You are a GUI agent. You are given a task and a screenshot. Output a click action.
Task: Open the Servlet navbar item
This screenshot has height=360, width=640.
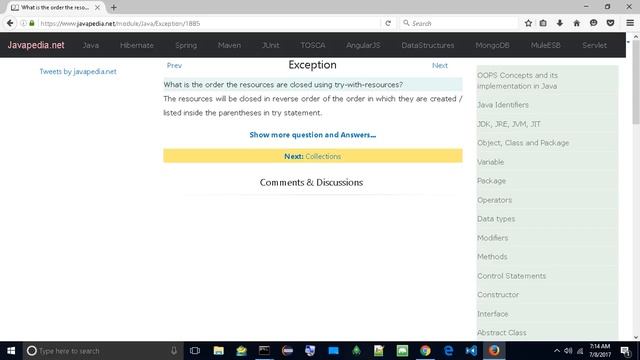coord(594,45)
